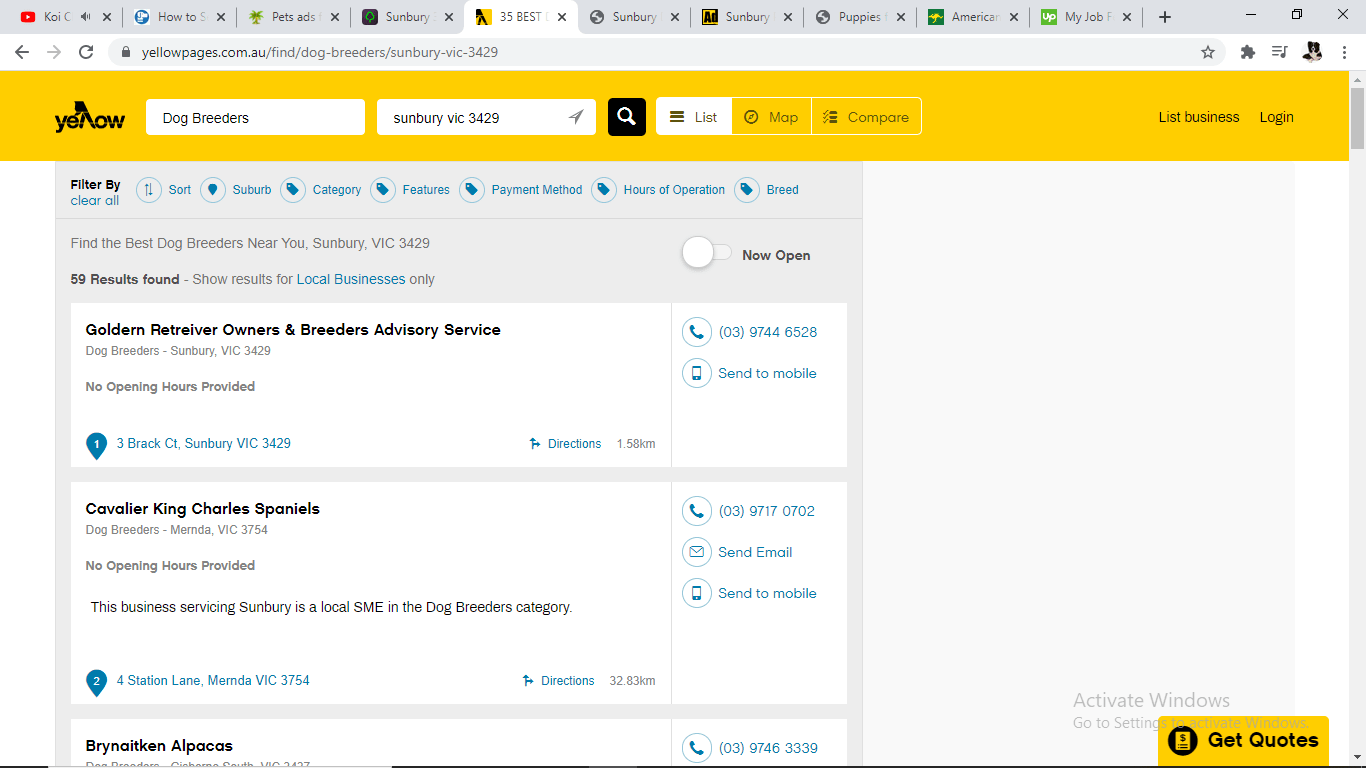1366x768 pixels.
Task: Switch to Compare view
Action: click(866, 117)
